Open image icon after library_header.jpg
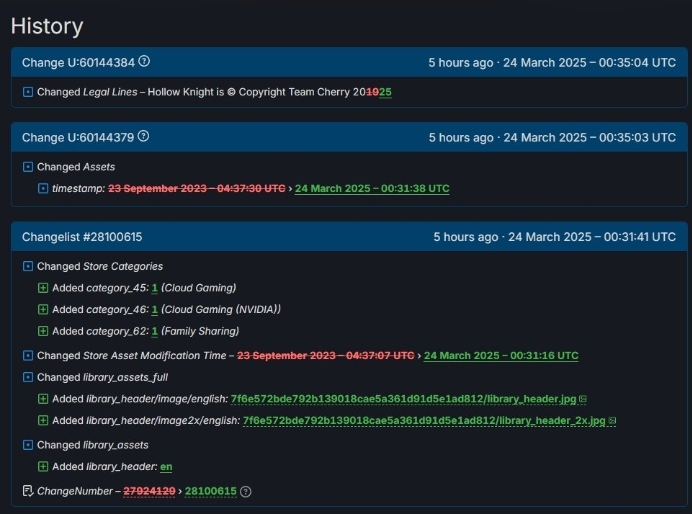 click(583, 399)
